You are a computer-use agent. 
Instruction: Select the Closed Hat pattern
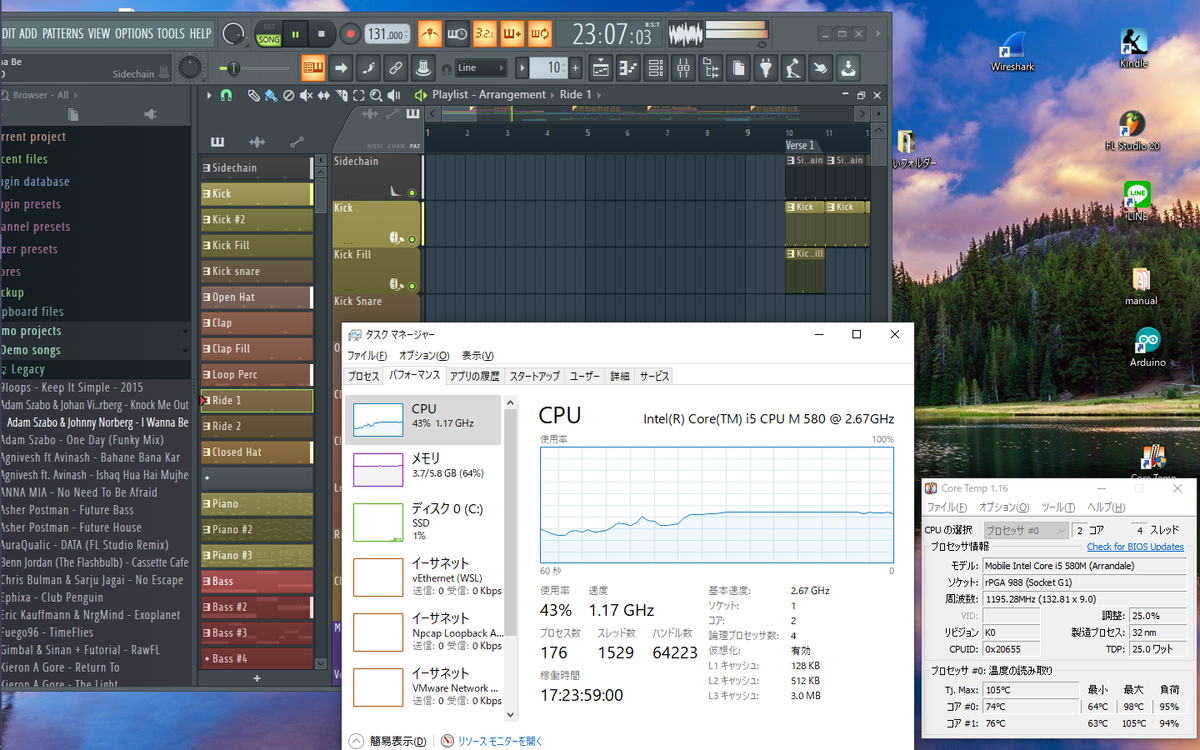(x=257, y=452)
